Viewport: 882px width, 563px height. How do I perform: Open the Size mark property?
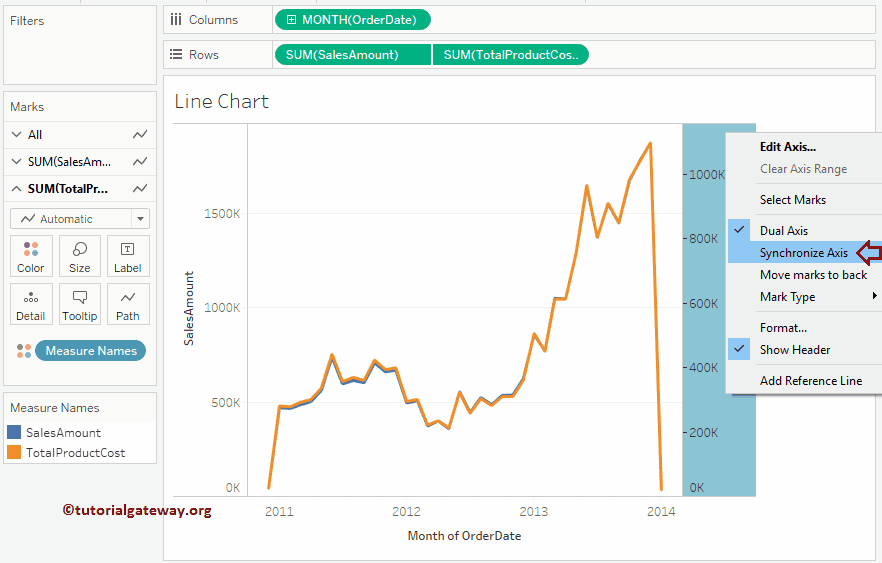point(80,256)
